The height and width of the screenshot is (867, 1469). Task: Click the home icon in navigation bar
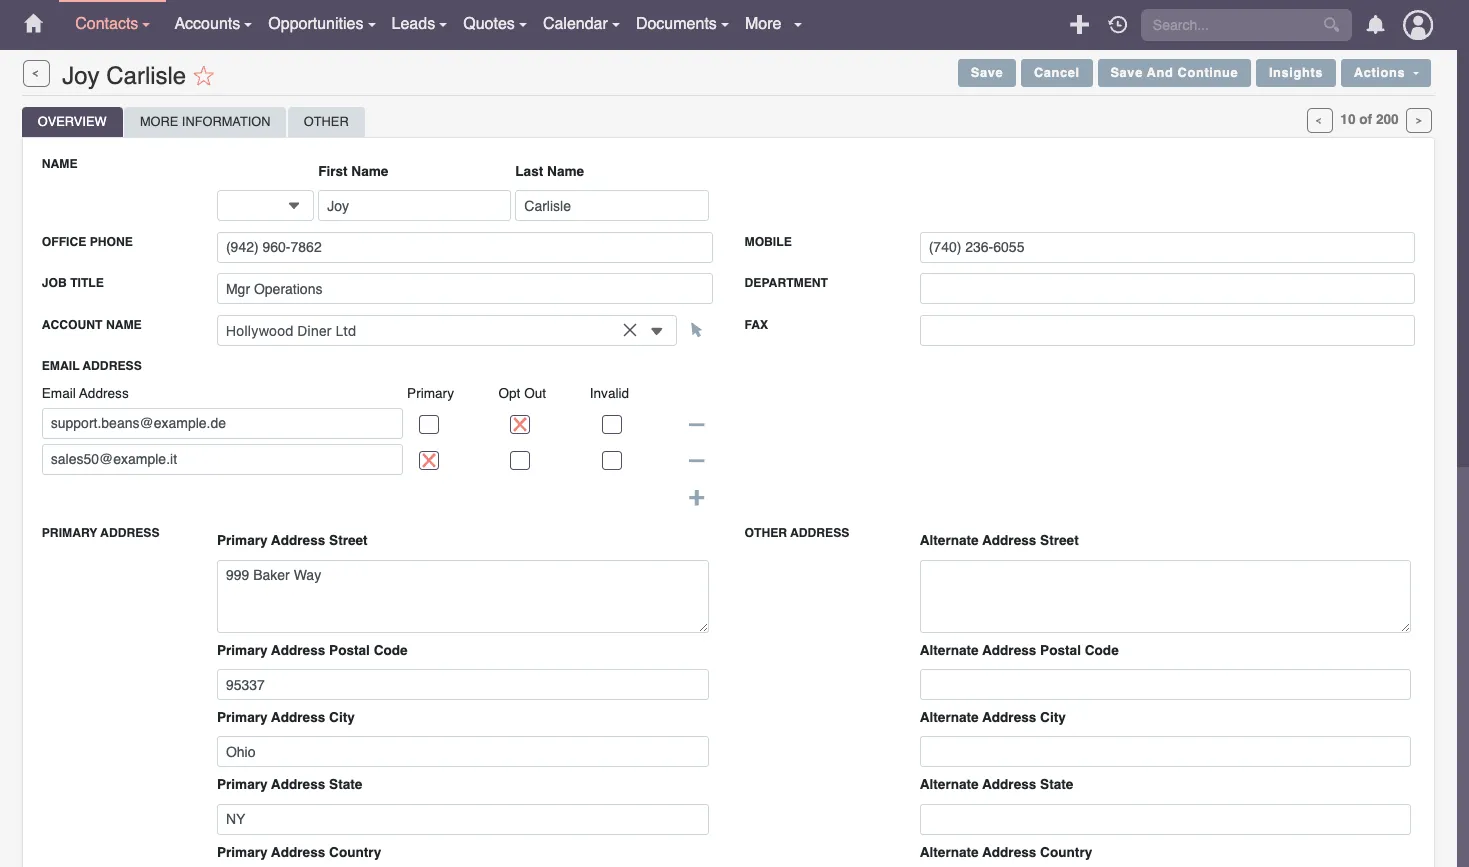click(x=33, y=24)
